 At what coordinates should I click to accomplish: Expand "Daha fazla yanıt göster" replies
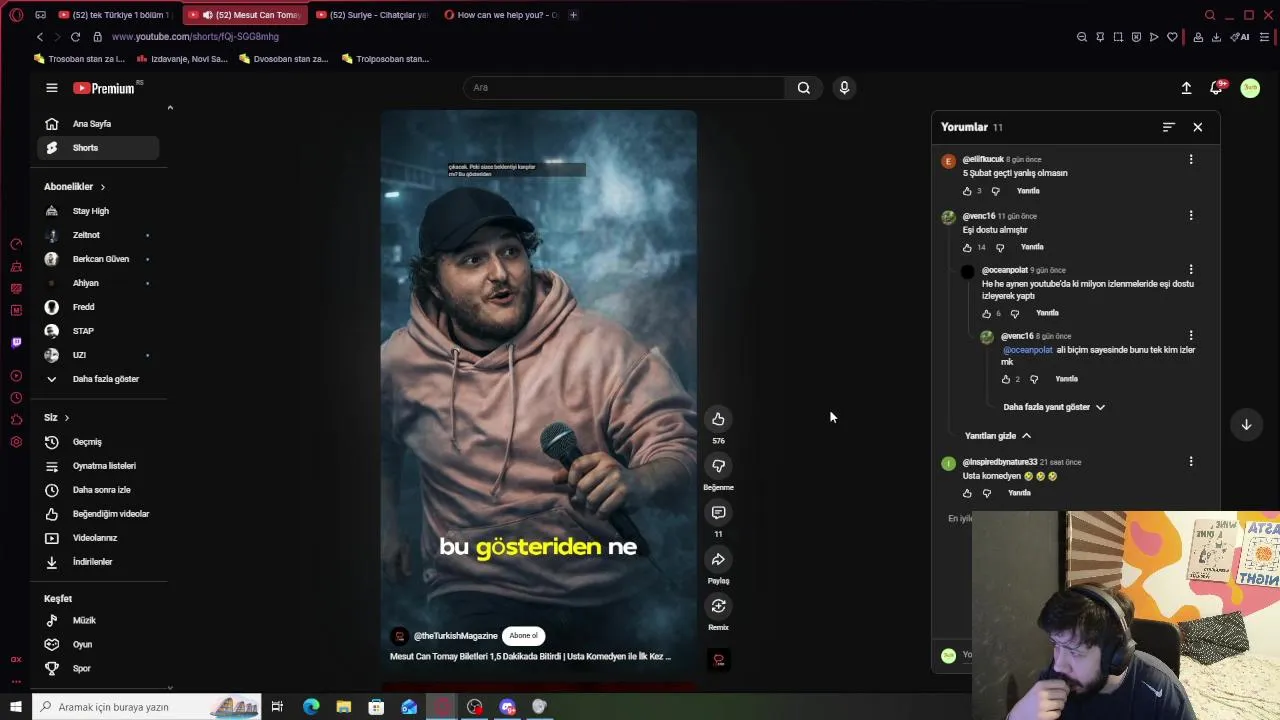[1054, 407]
